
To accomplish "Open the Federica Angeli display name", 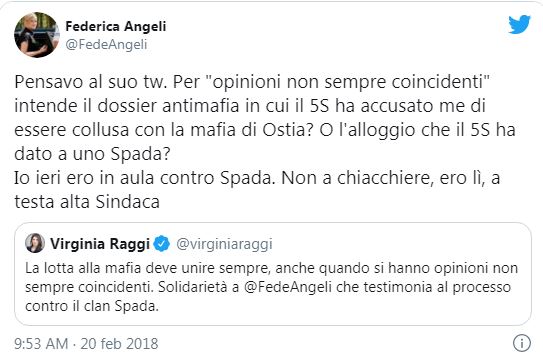I will point(116,26).
